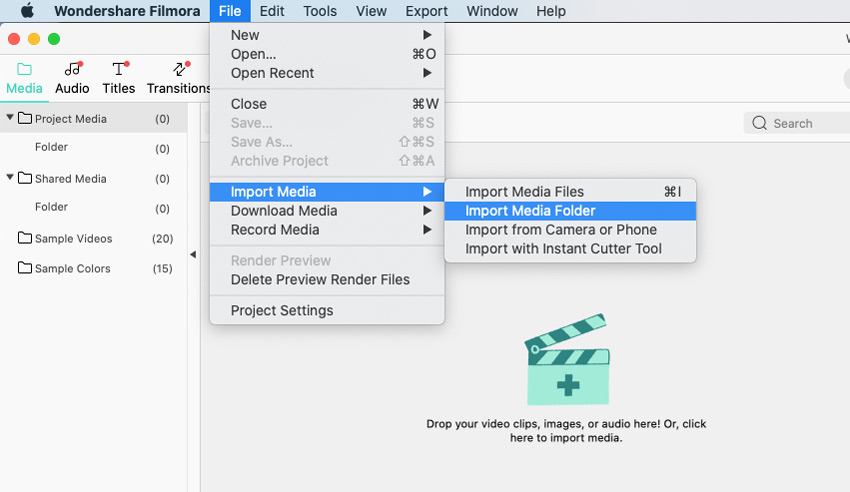Collapse the Shared Media tree
The width and height of the screenshot is (850, 492).
coord(10,177)
